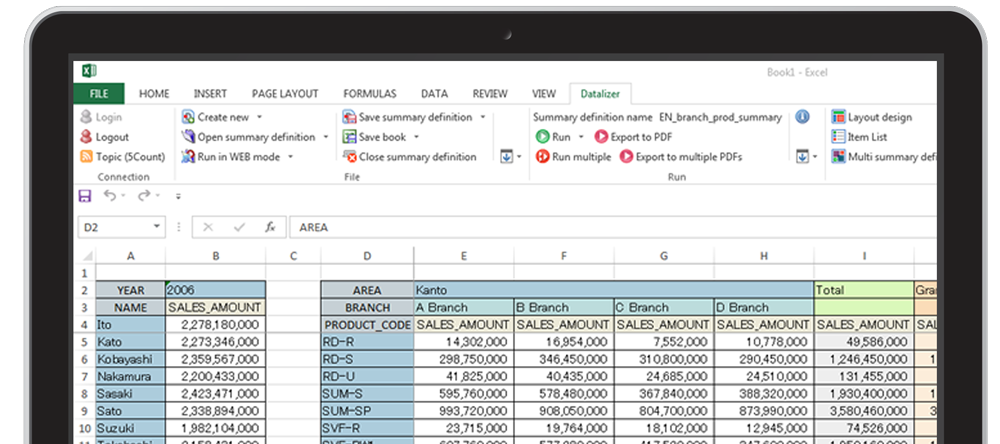This screenshot has height=444, width=1000.
Task: Click the Login icon in Connection group
Action: tap(86, 117)
